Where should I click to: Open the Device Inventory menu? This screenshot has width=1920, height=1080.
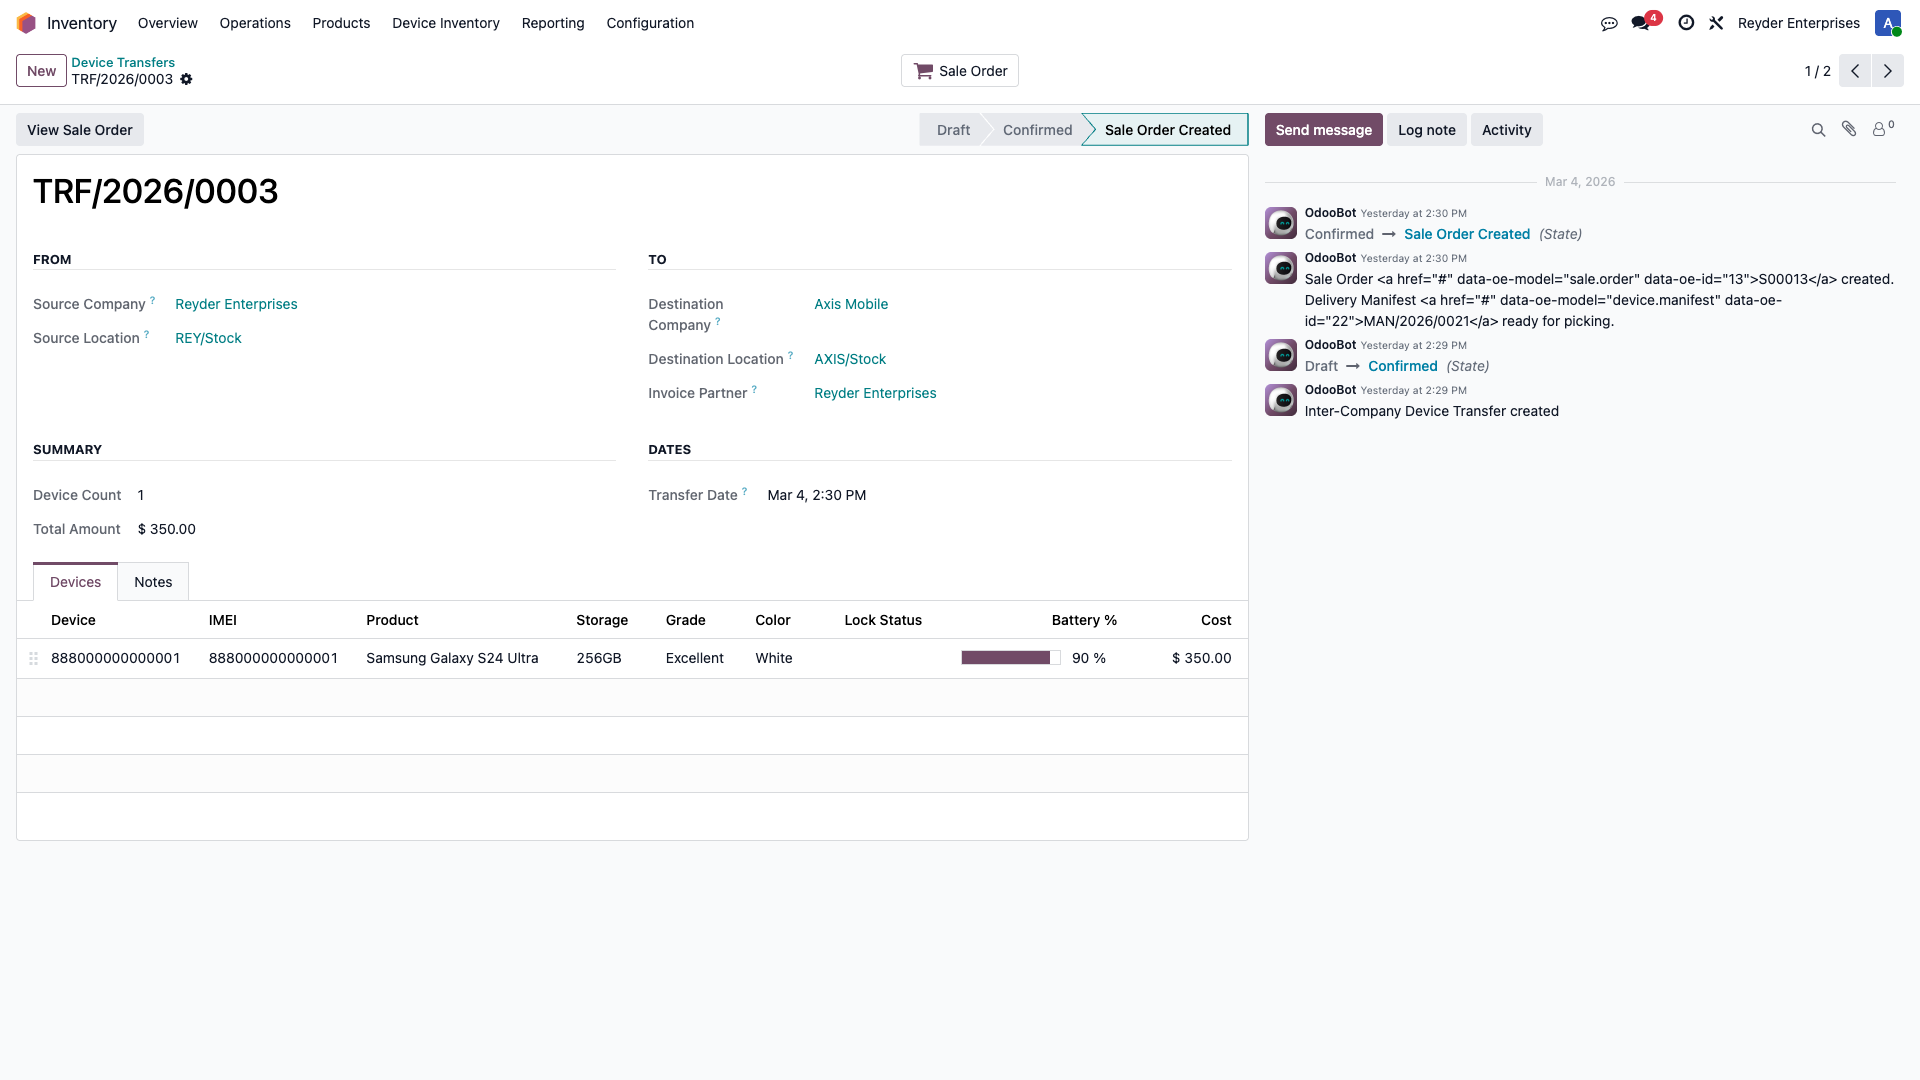tap(446, 23)
